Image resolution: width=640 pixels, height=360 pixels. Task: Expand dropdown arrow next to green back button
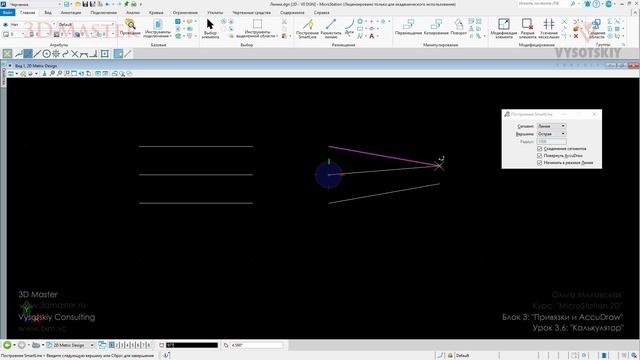(14, 345)
